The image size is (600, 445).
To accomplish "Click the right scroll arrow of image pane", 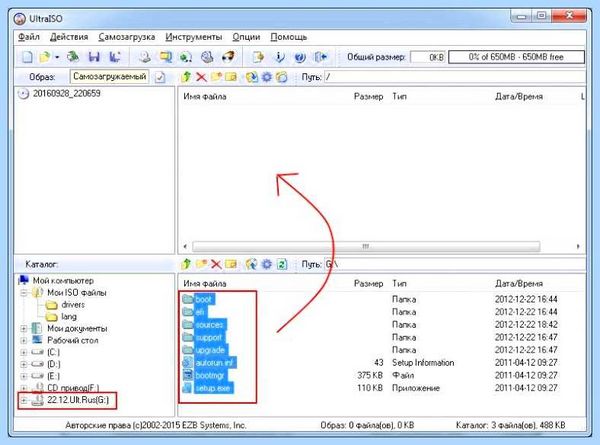I will coord(578,246).
